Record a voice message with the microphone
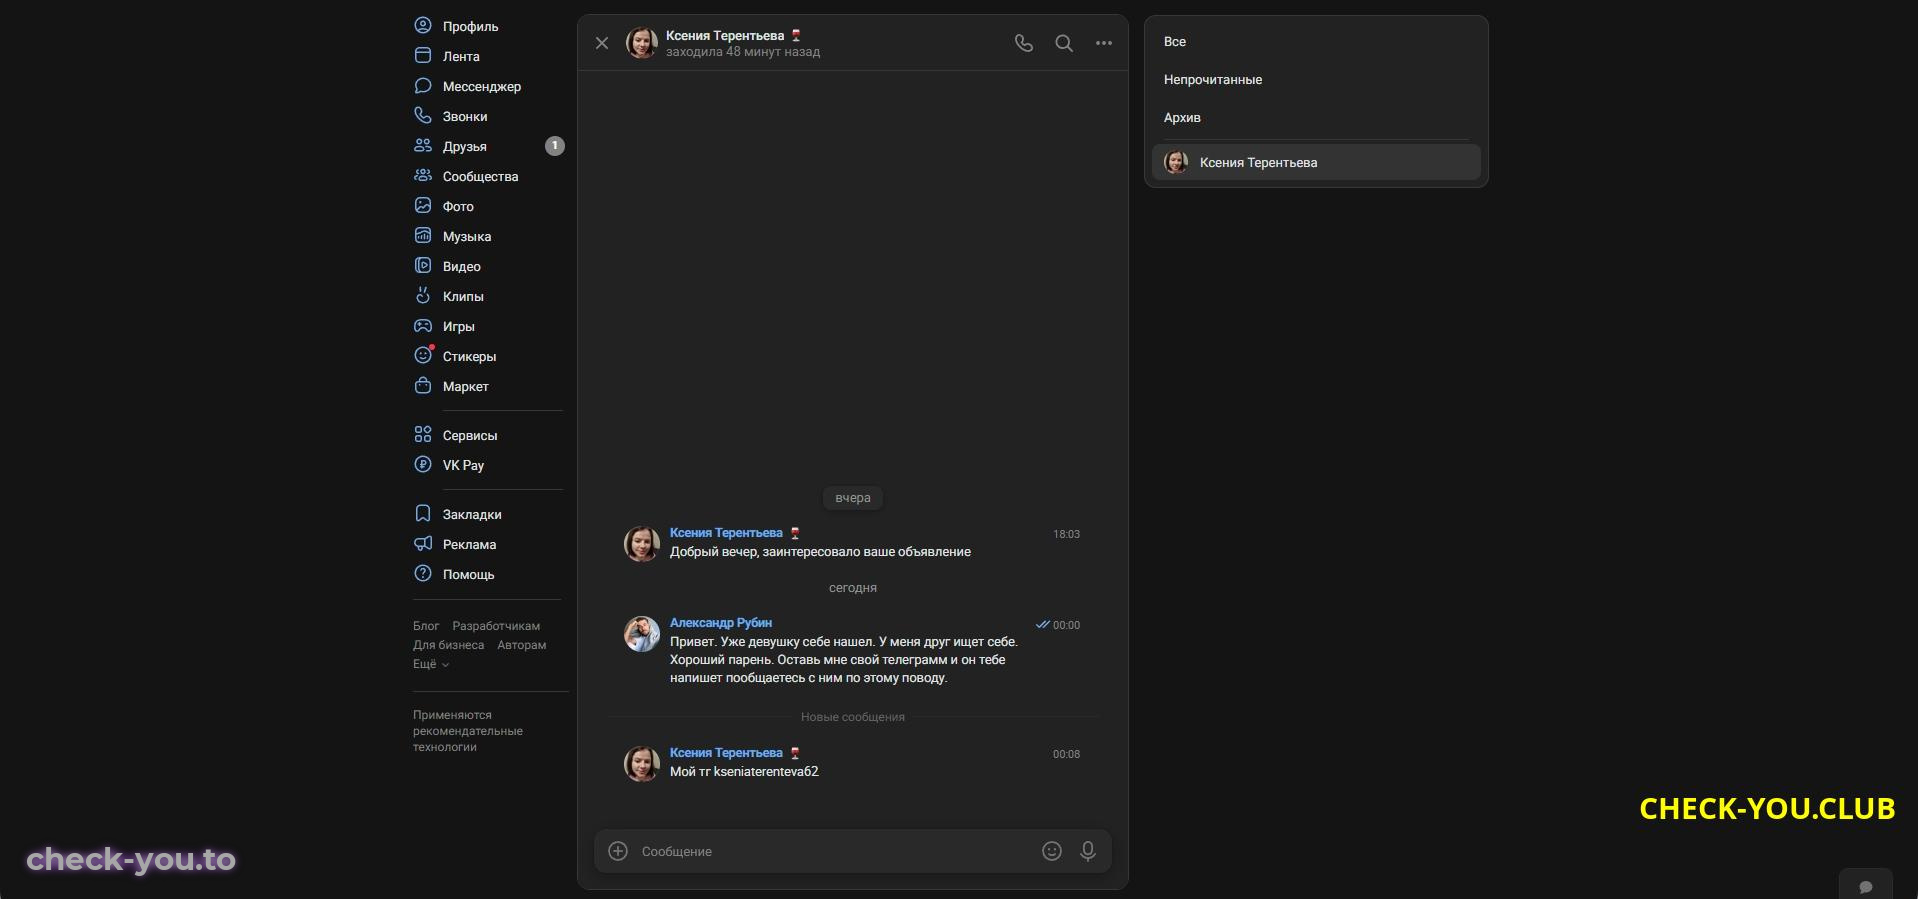 tap(1088, 851)
